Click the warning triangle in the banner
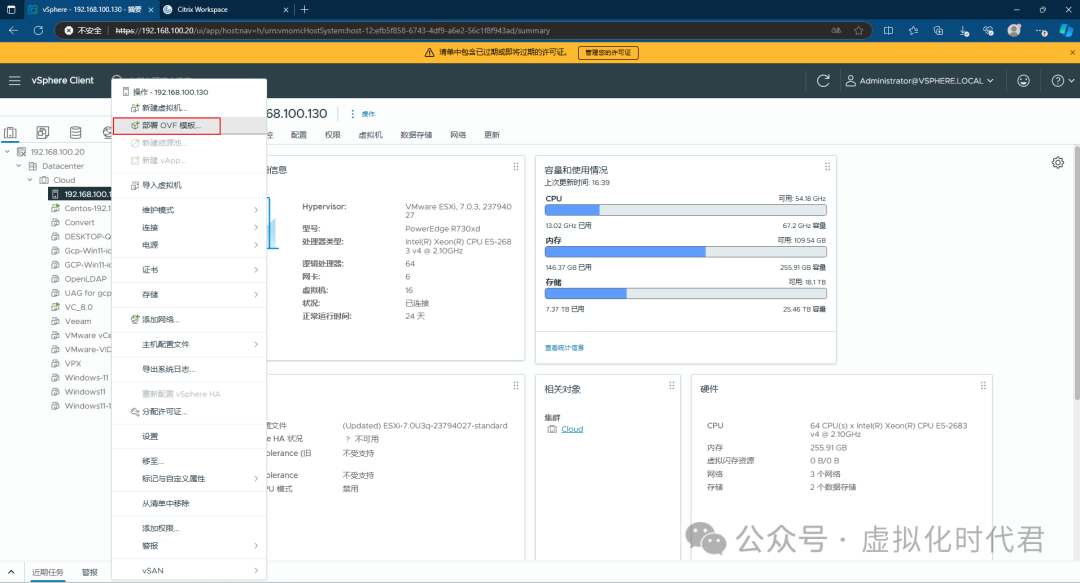Image resolution: width=1080 pixels, height=583 pixels. [430, 52]
